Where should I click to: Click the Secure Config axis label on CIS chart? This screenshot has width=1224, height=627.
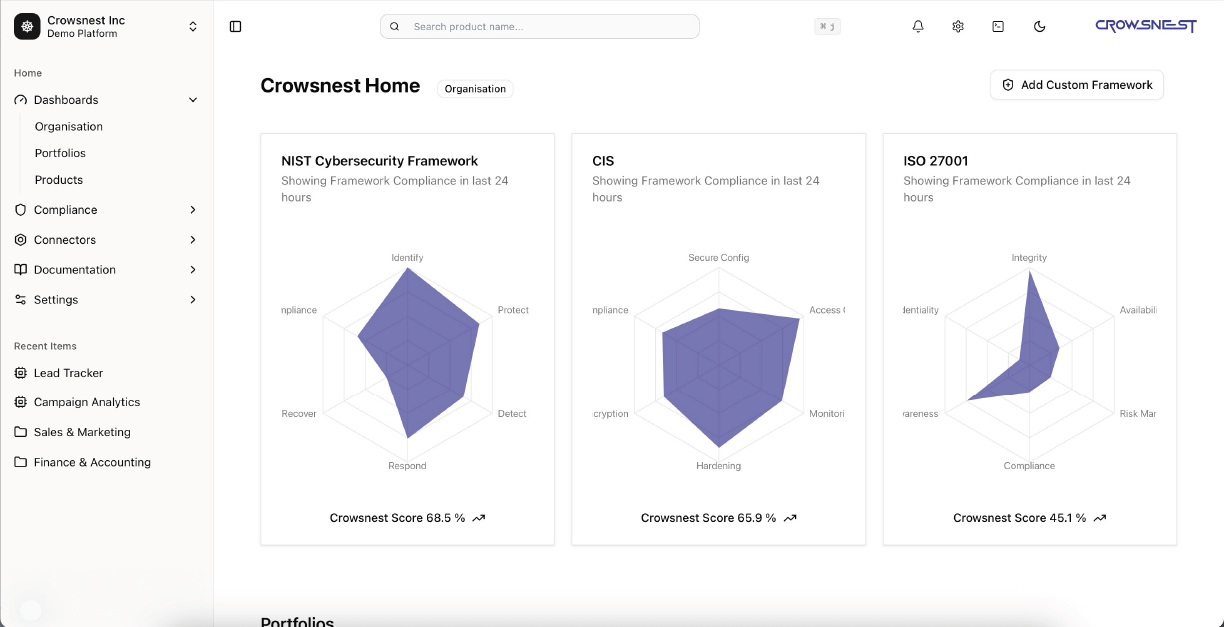pos(719,258)
